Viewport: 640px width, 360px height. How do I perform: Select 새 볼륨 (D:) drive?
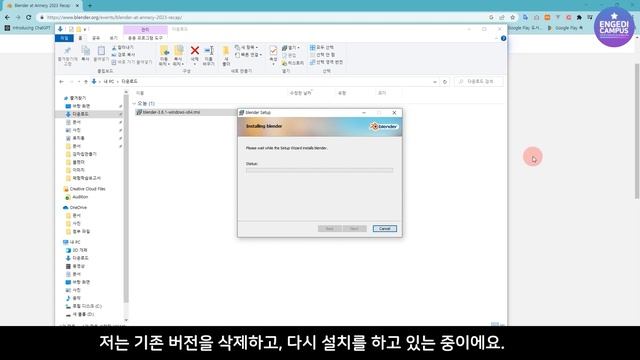pos(80,314)
